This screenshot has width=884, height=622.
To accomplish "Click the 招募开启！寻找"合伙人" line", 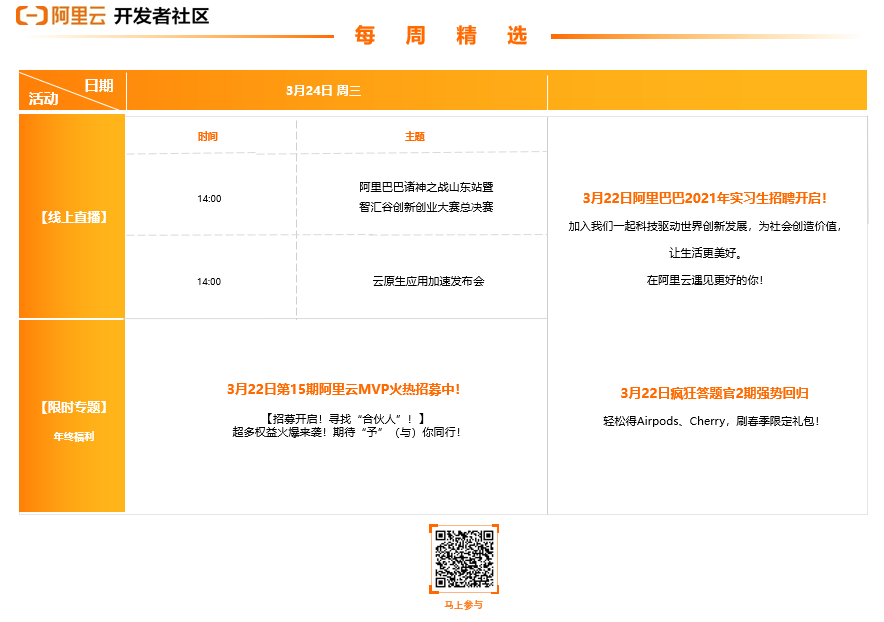I will pyautogui.click(x=345, y=419).
